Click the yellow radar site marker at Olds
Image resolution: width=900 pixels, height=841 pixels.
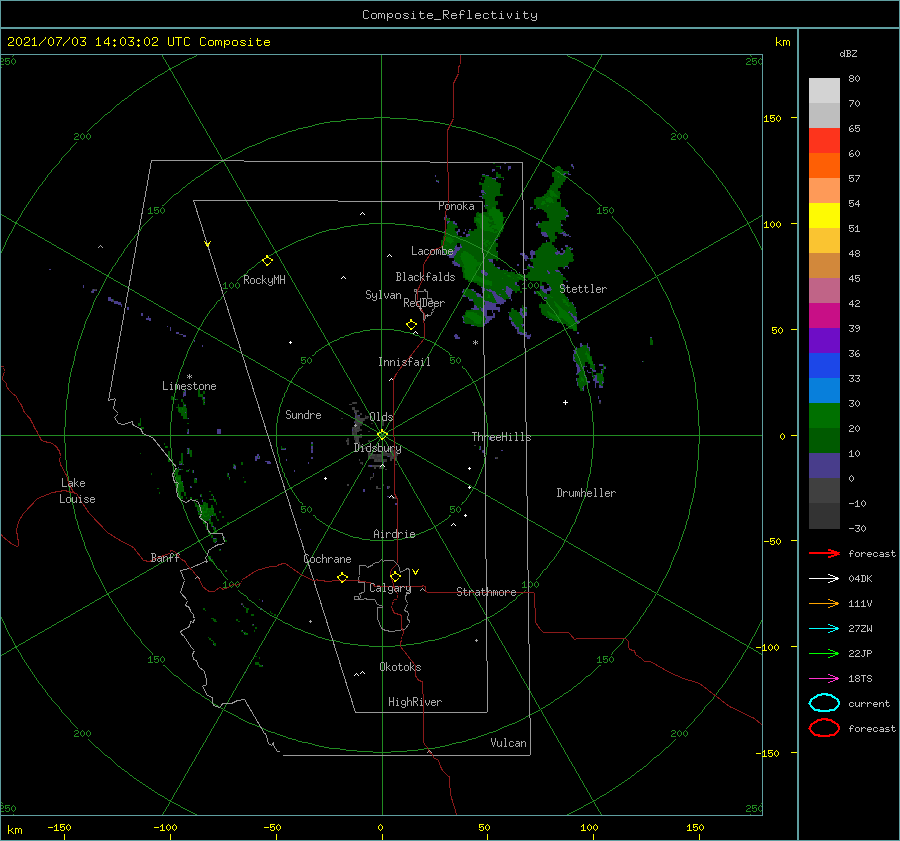pyautogui.click(x=382, y=435)
